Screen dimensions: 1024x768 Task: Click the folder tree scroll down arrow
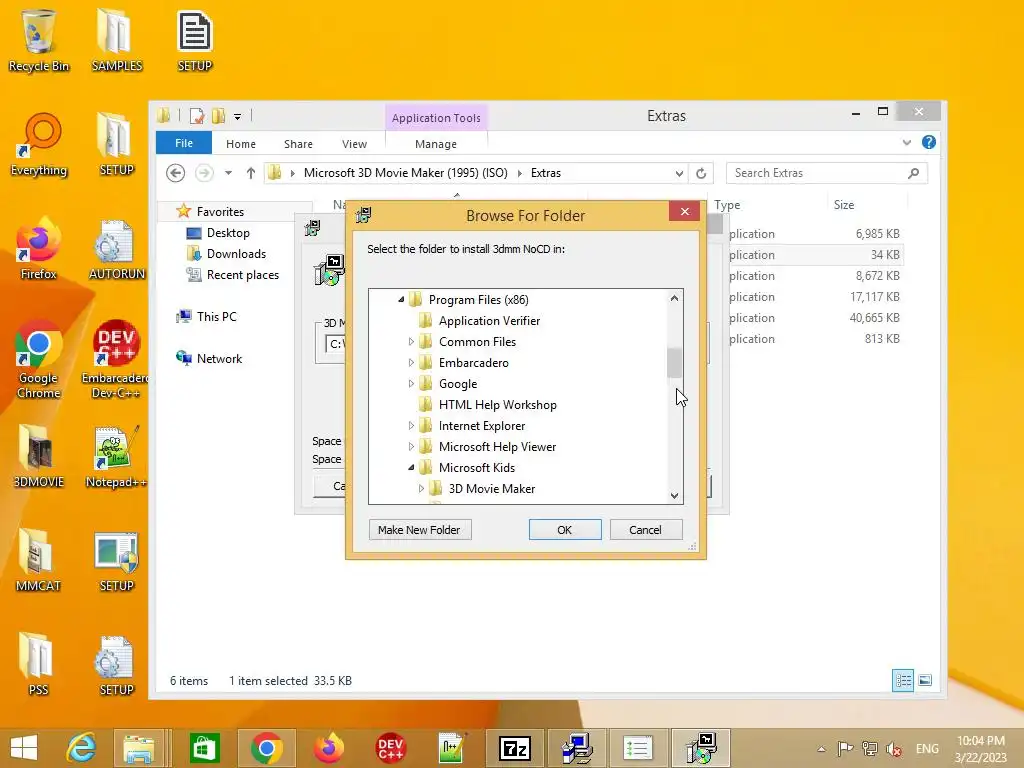[675, 496]
